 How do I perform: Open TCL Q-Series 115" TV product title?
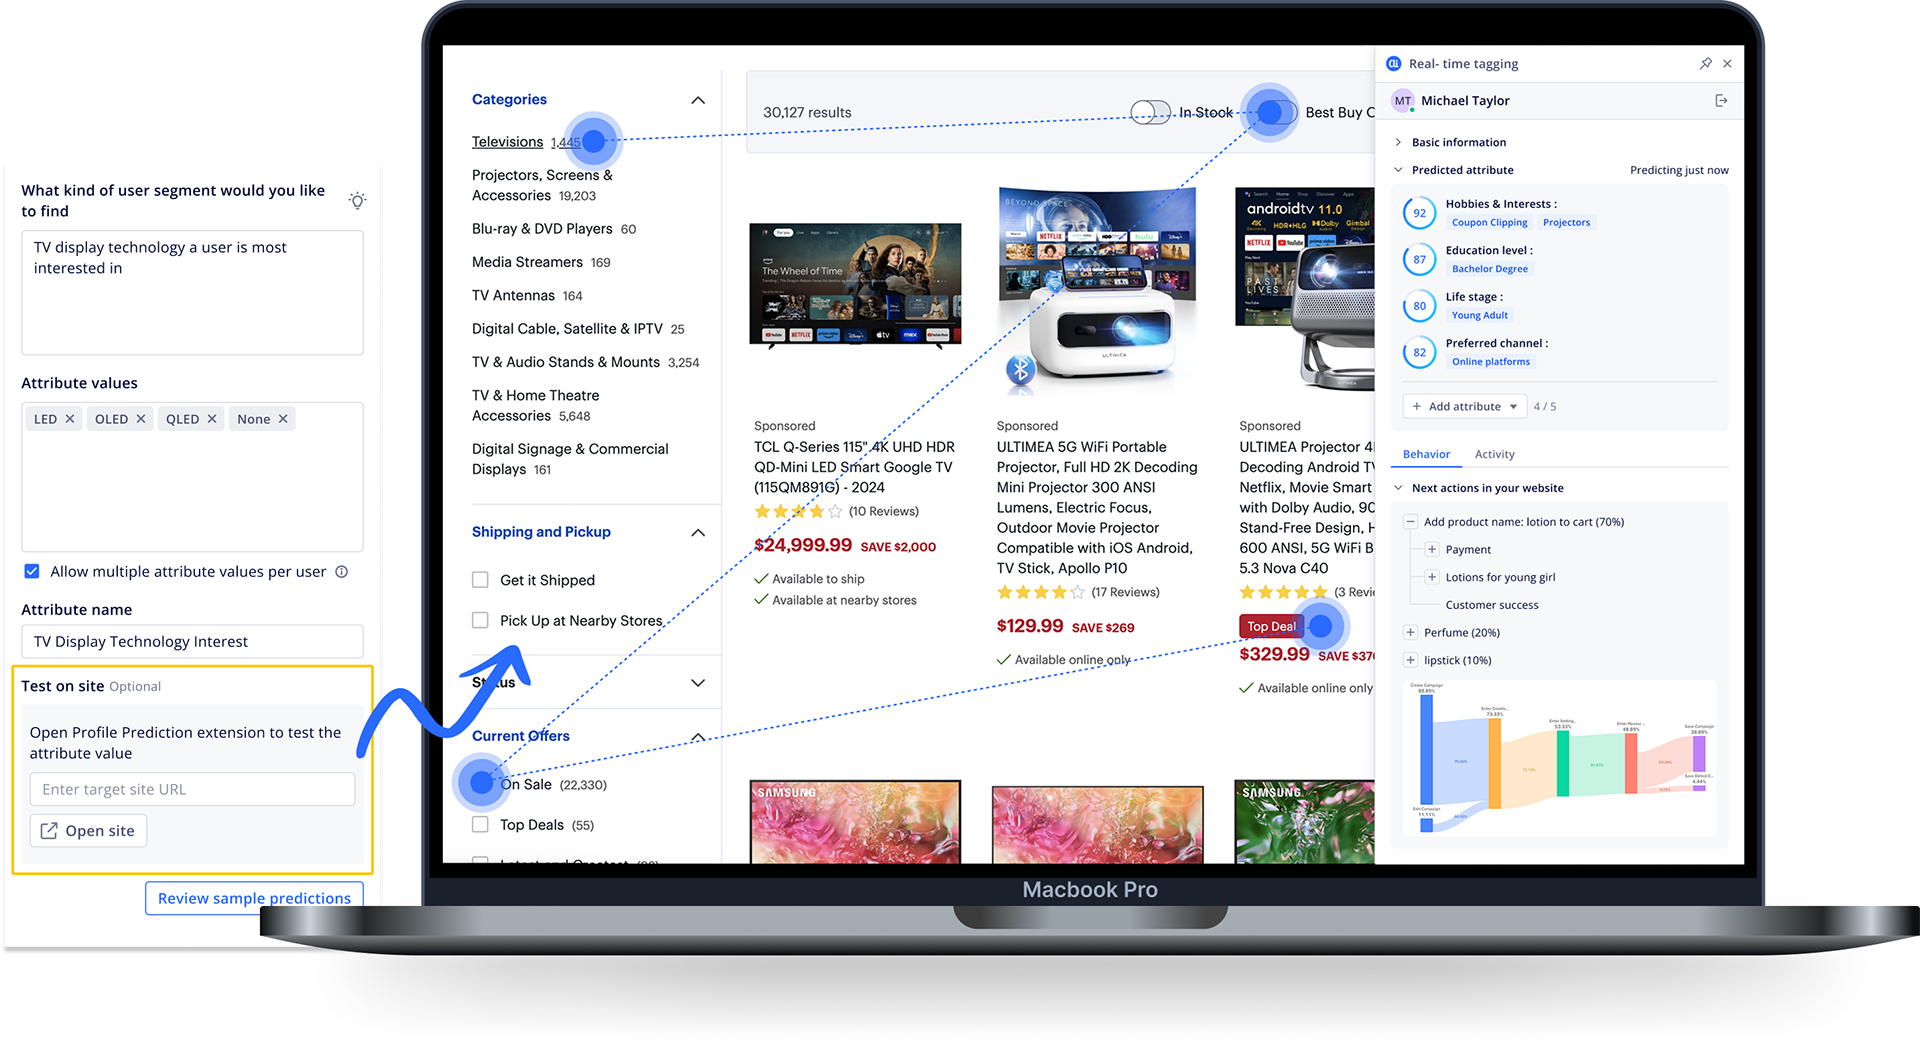click(x=854, y=467)
